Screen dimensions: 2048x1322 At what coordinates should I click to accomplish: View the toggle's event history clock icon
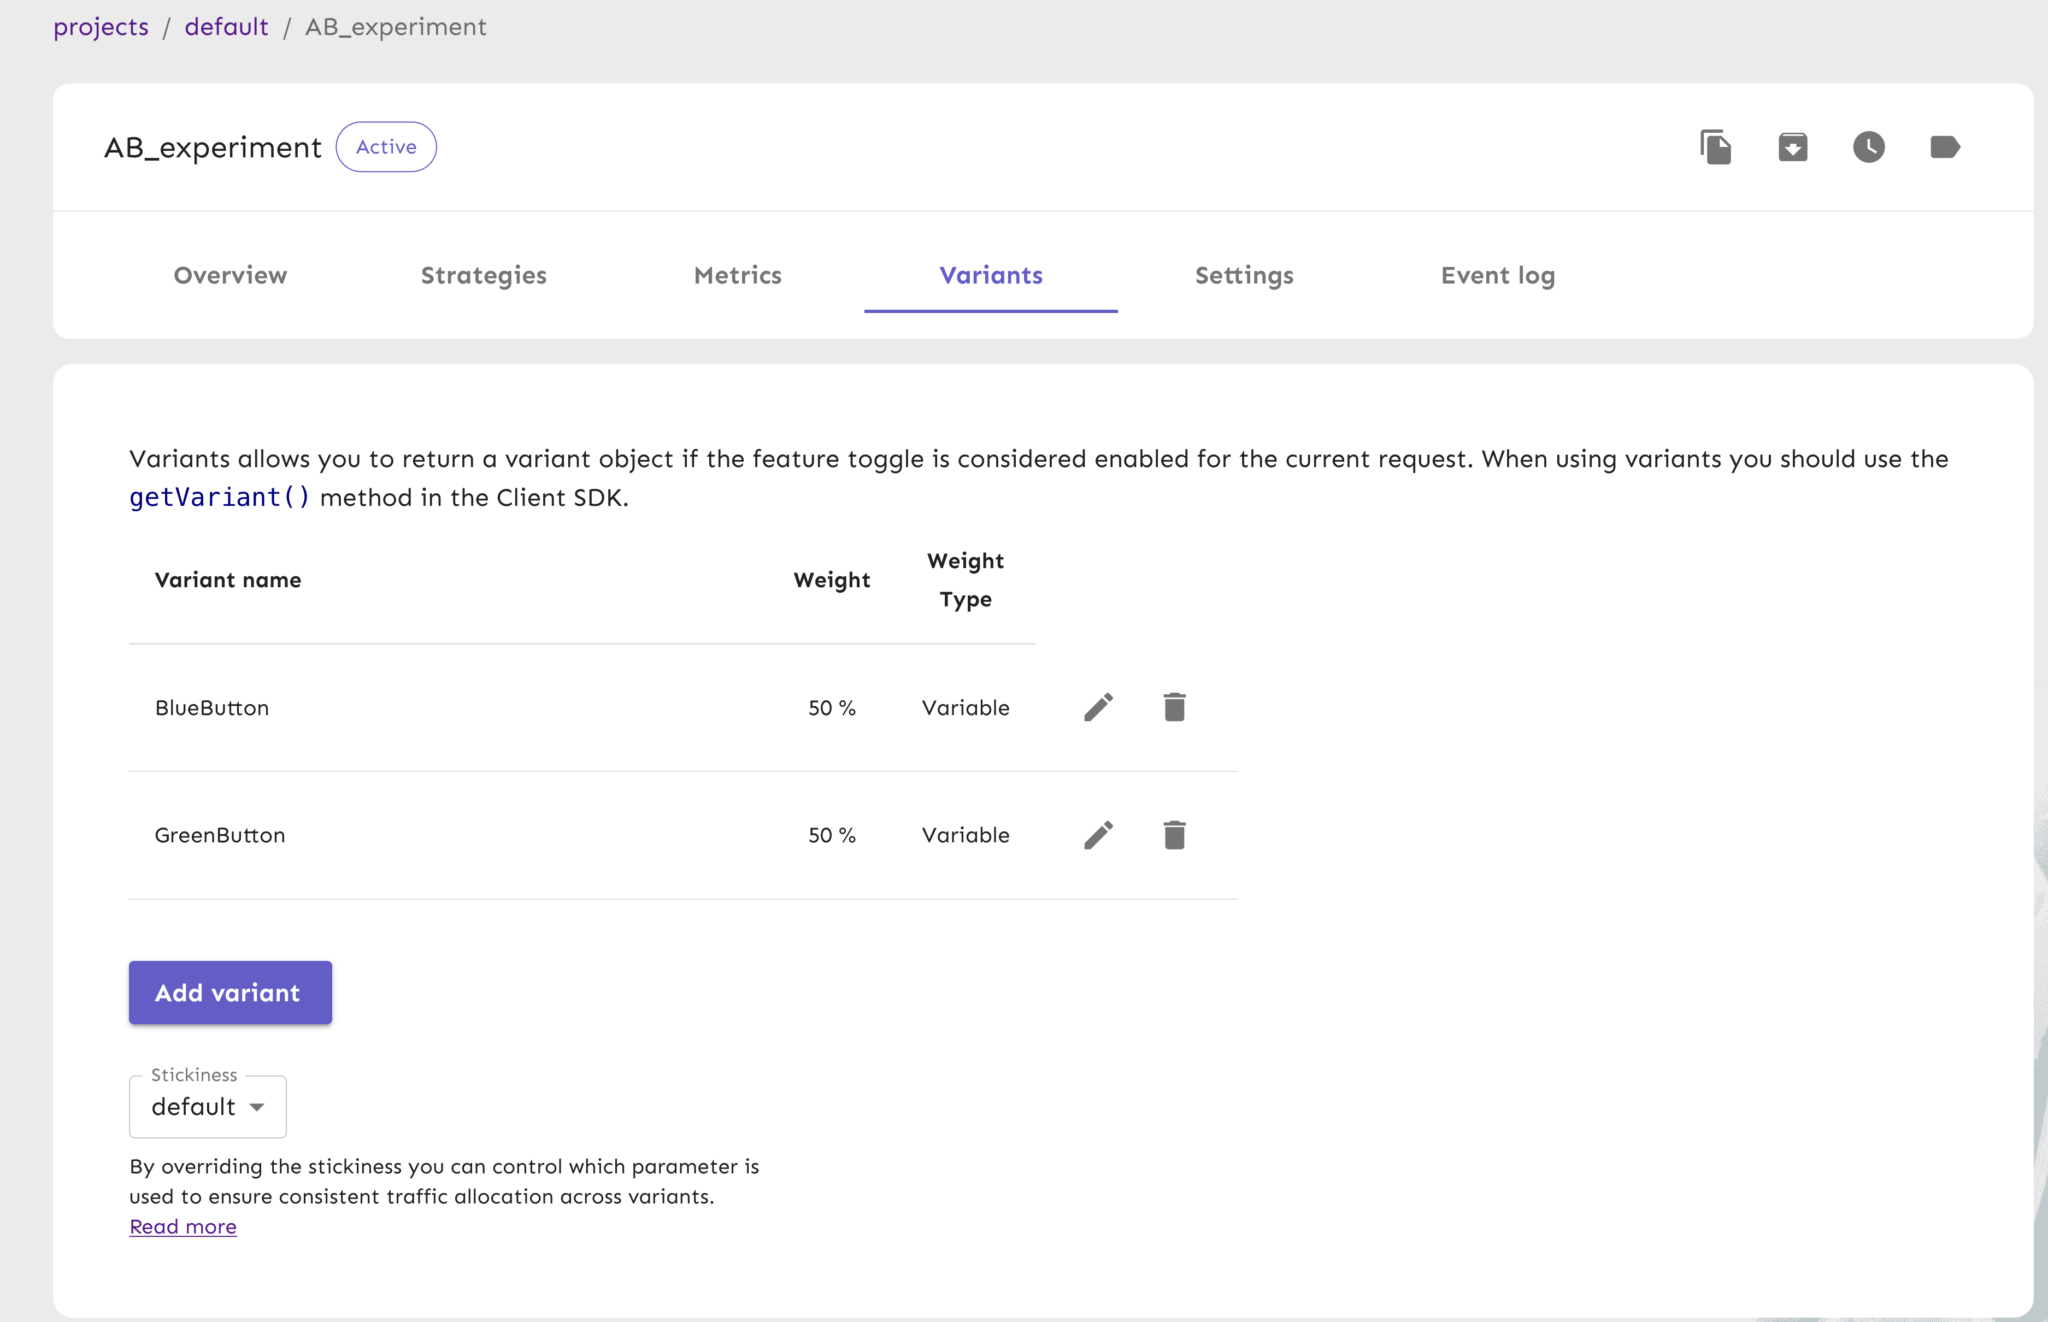(1869, 146)
